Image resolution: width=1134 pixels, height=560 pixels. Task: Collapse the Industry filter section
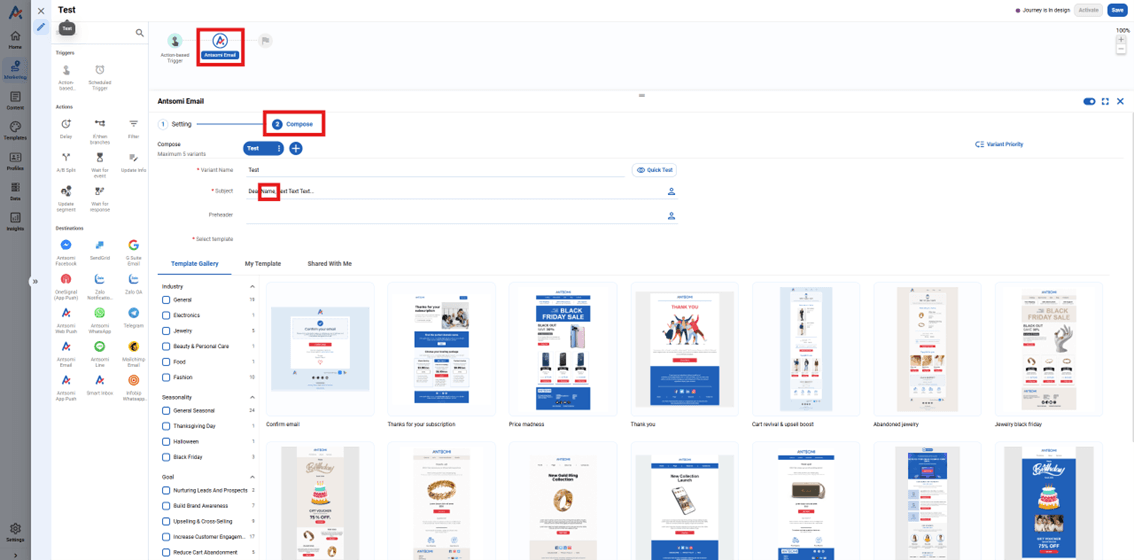coord(252,287)
